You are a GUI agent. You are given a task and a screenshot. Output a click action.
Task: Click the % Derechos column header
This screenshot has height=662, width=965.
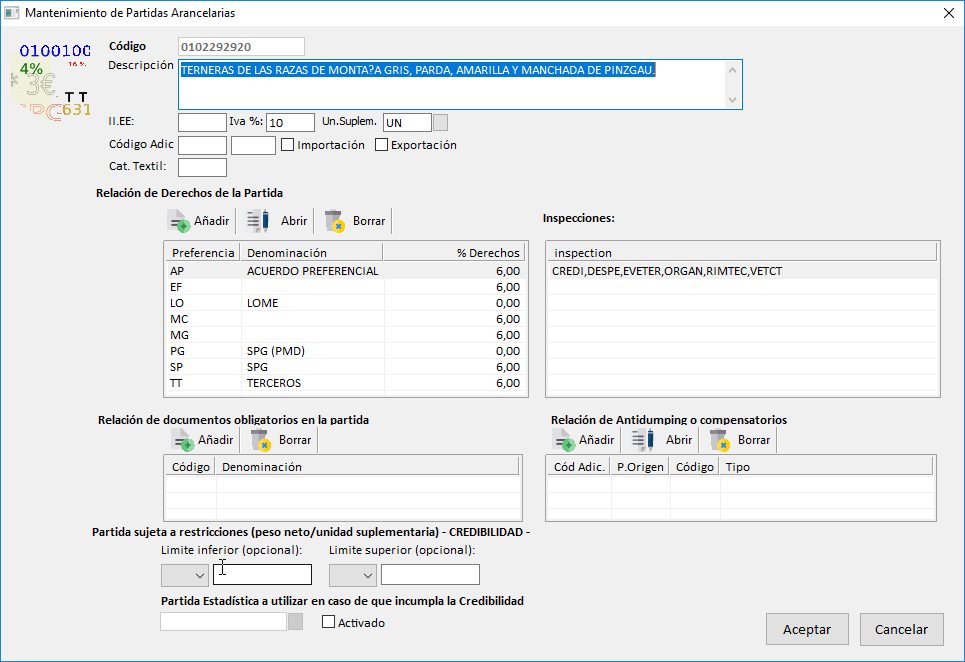tap(455, 253)
